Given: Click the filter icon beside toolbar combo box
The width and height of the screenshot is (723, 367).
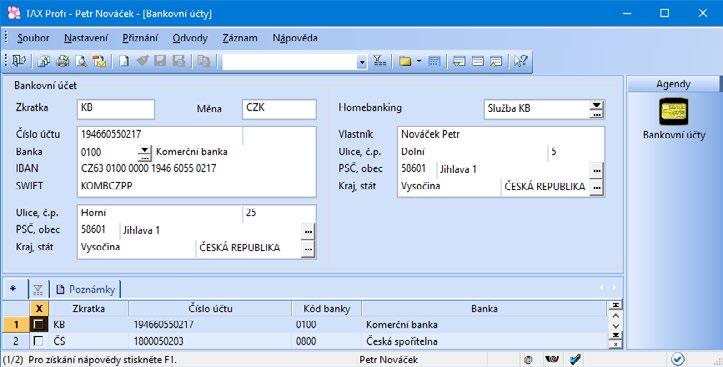Looking at the screenshot, I should pos(379,61).
